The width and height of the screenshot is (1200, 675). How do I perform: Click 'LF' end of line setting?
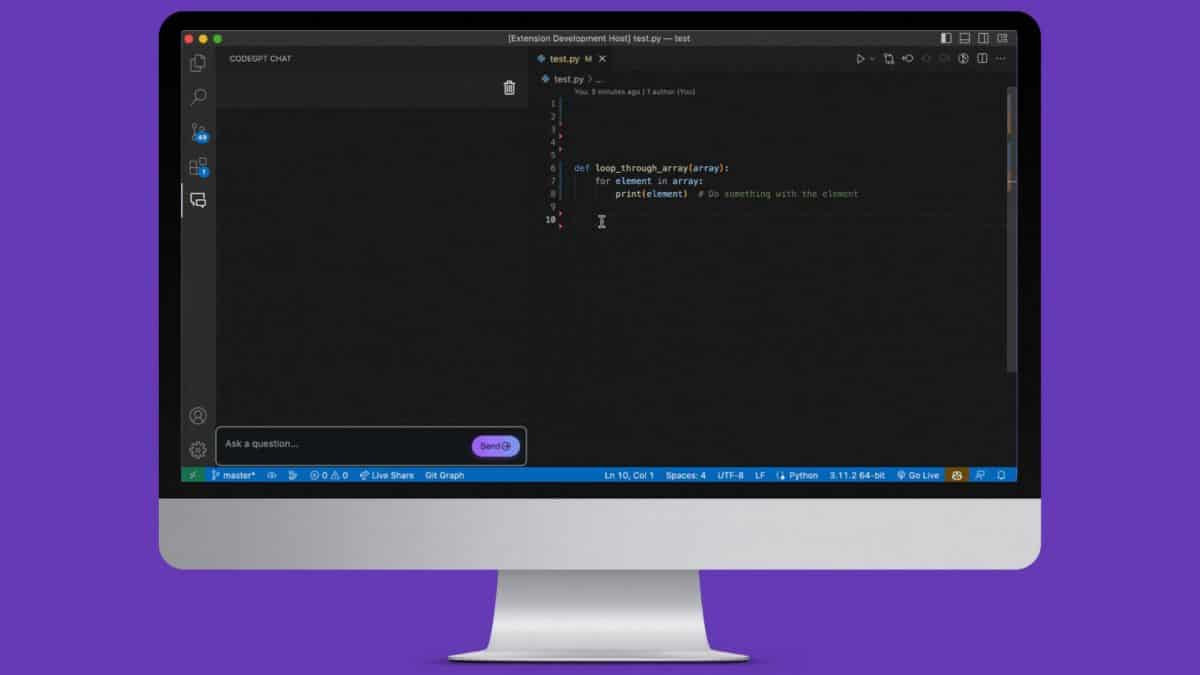pyautogui.click(x=760, y=475)
